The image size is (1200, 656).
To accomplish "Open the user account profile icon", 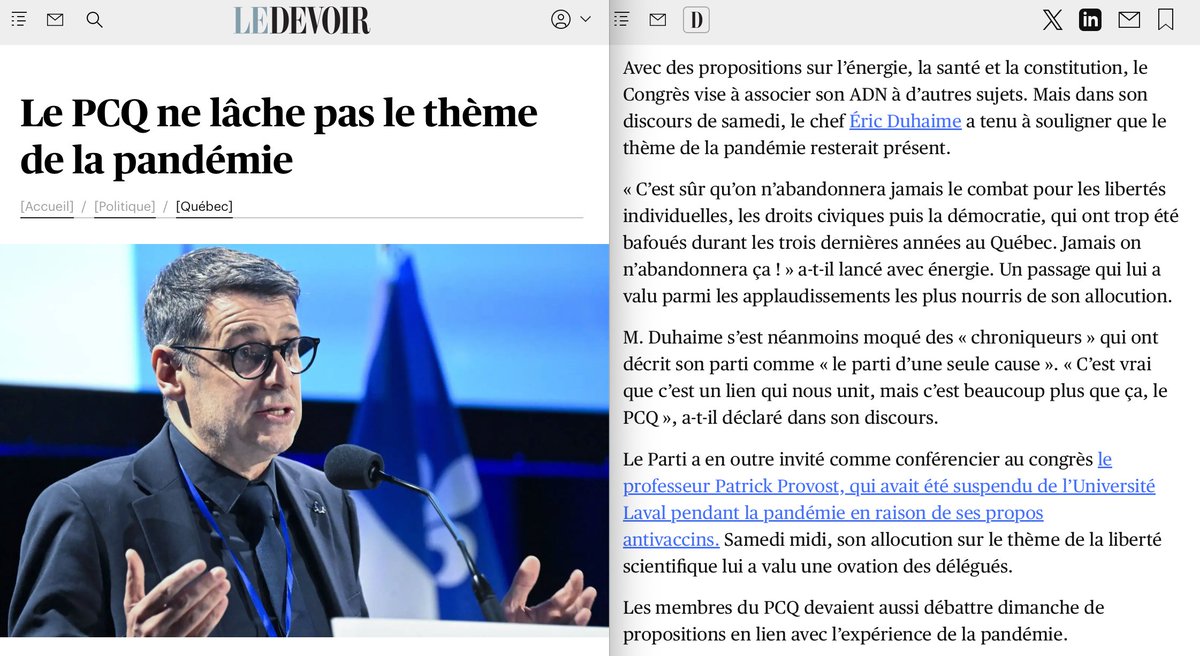I will (561, 19).
